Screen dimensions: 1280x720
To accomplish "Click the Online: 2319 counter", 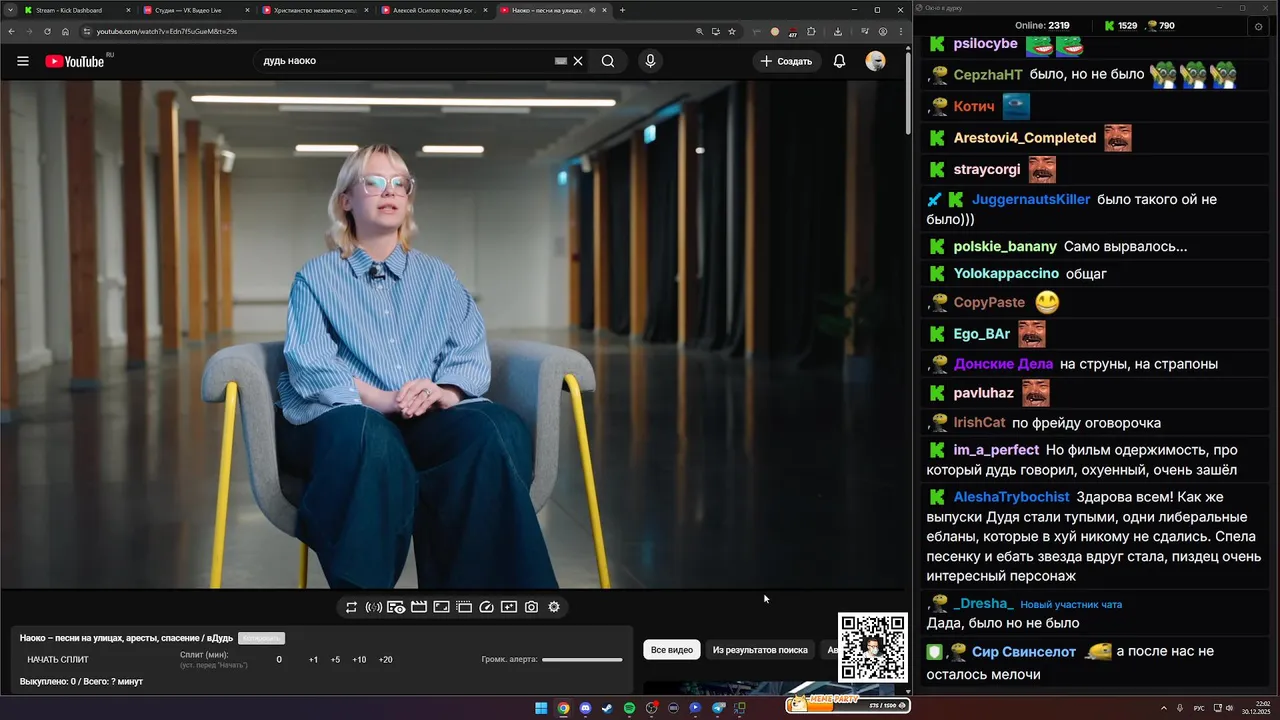I will coord(1042,25).
